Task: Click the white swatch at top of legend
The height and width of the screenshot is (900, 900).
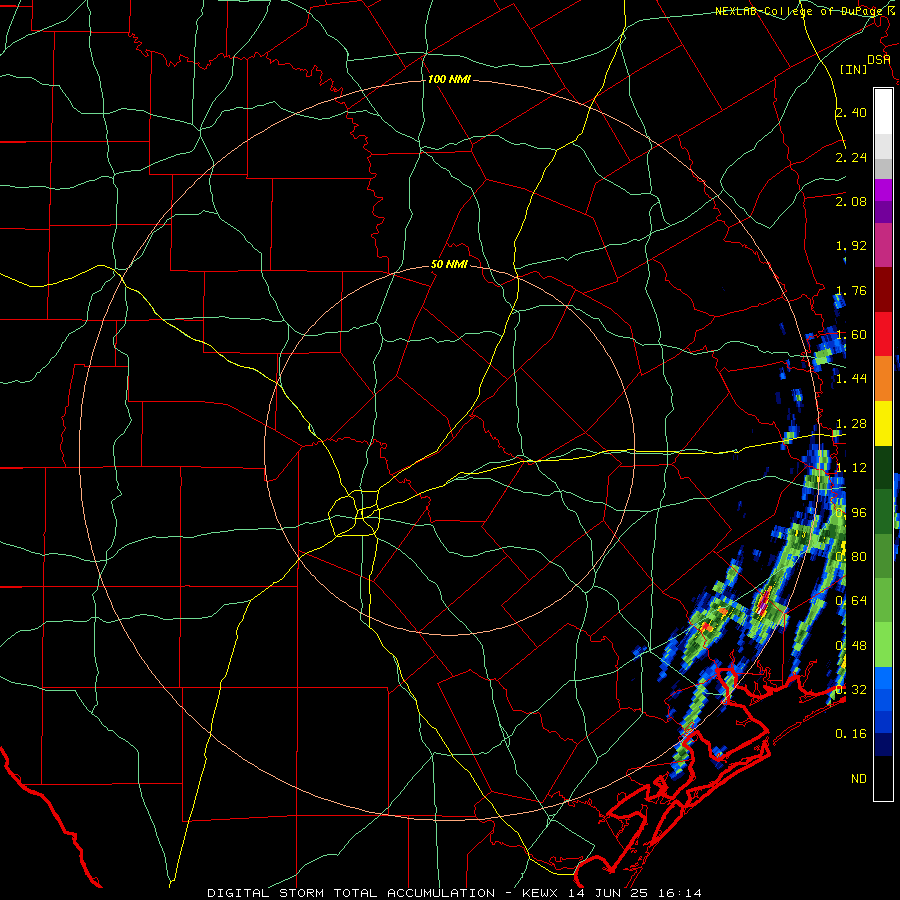Action: click(883, 112)
